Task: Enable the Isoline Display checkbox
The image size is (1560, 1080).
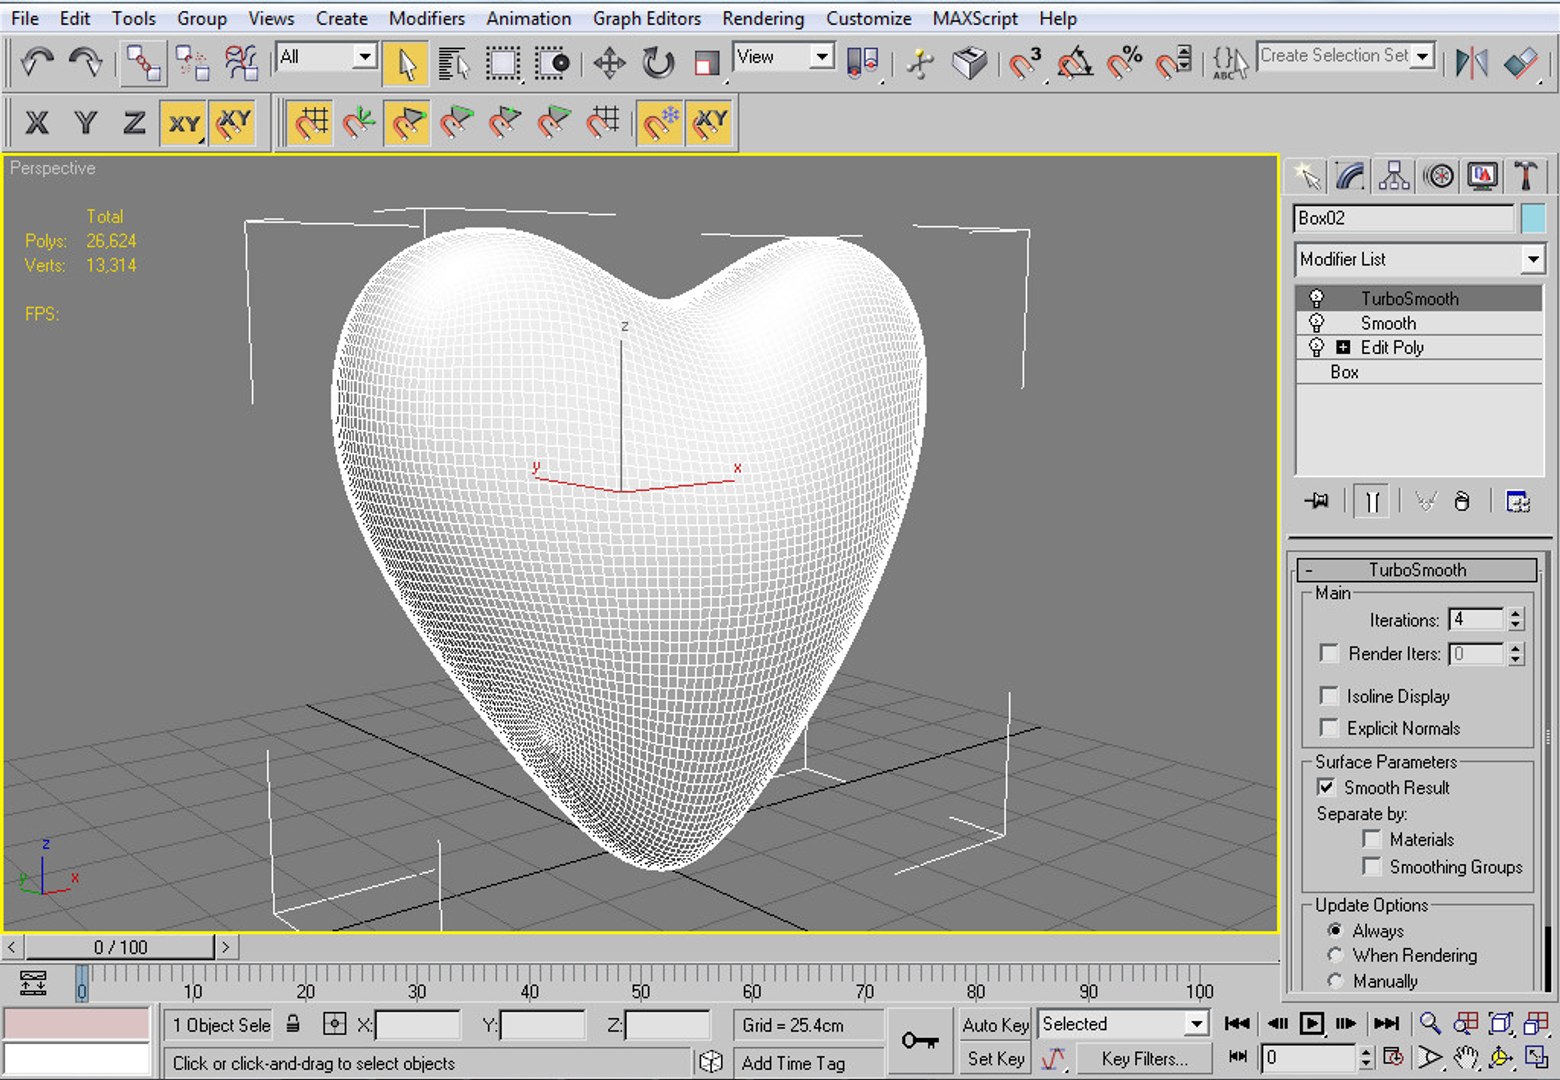Action: pos(1329,695)
